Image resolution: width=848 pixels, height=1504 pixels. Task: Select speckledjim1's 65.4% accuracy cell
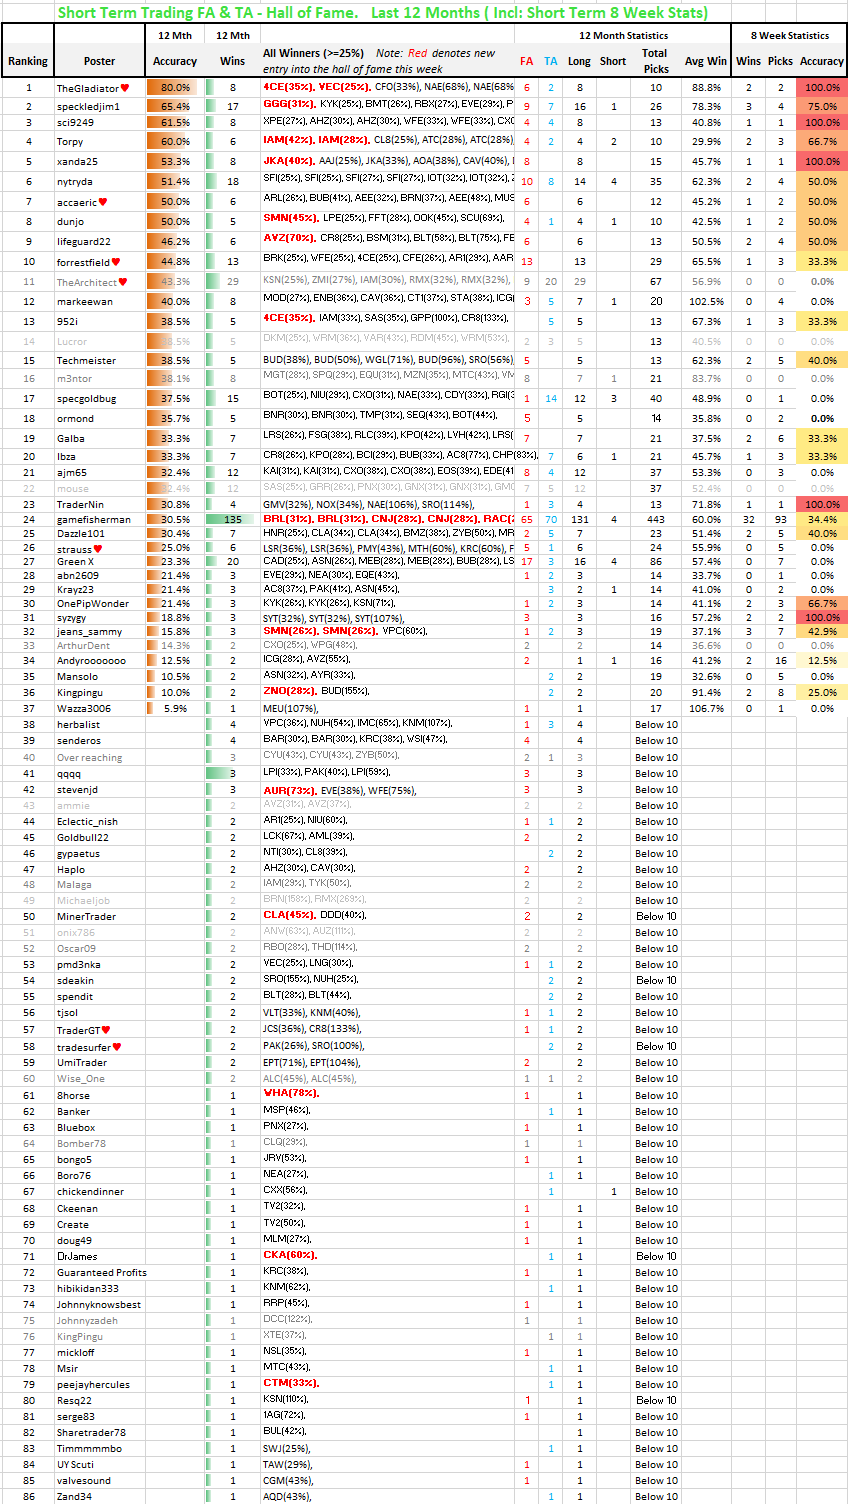(175, 106)
